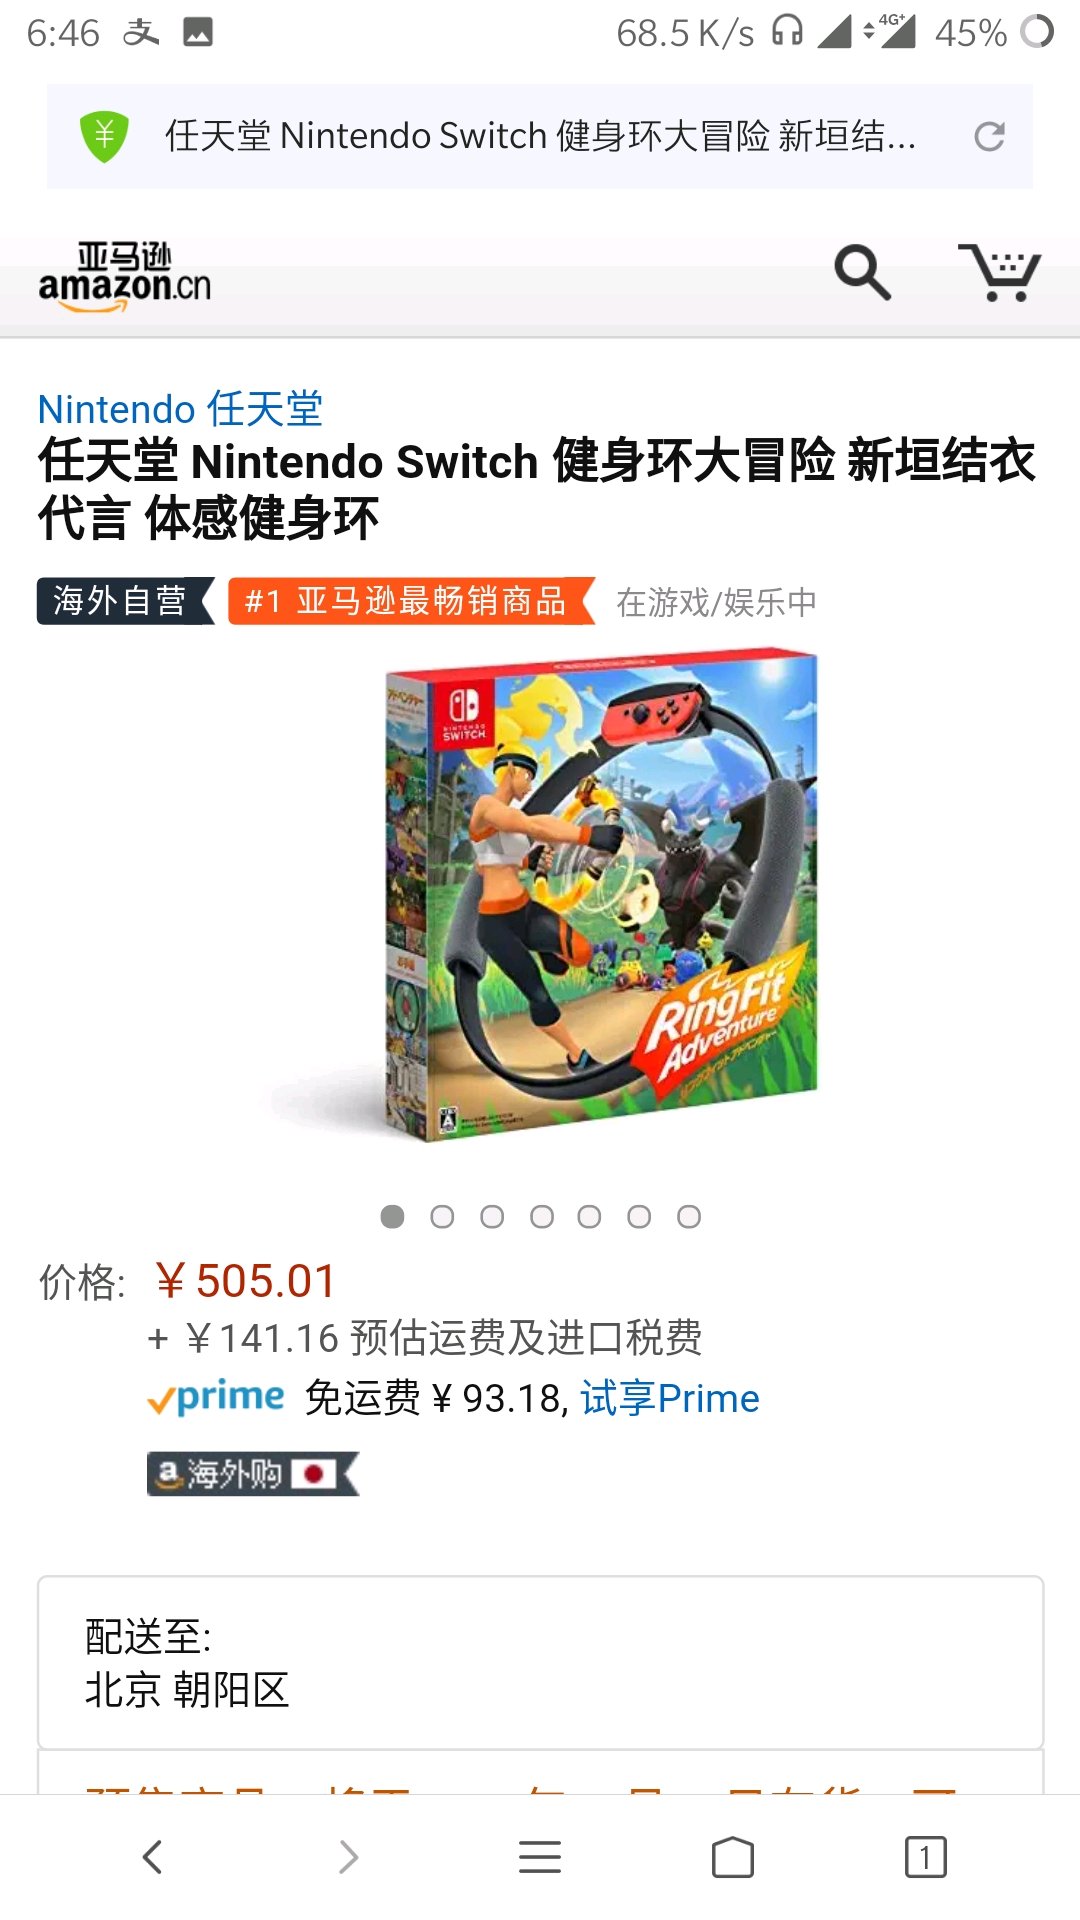Open the Nintendo 任天堂 brand link
The height and width of the screenshot is (1920, 1080).
point(180,409)
